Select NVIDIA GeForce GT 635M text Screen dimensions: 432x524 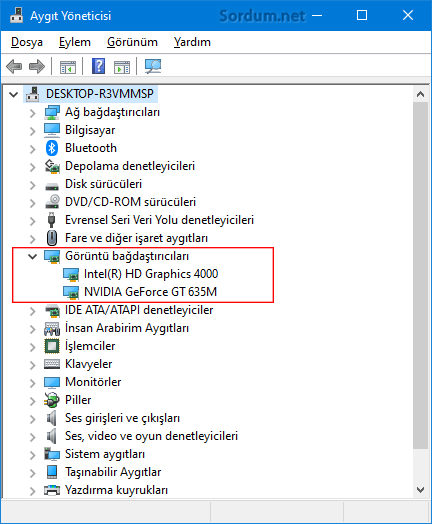pyautogui.click(x=150, y=292)
